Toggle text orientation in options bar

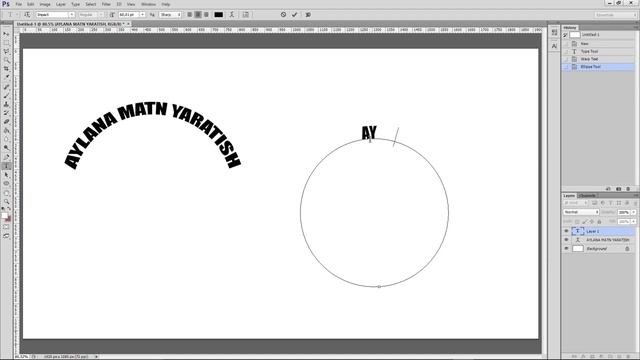pyautogui.click(x=27, y=15)
